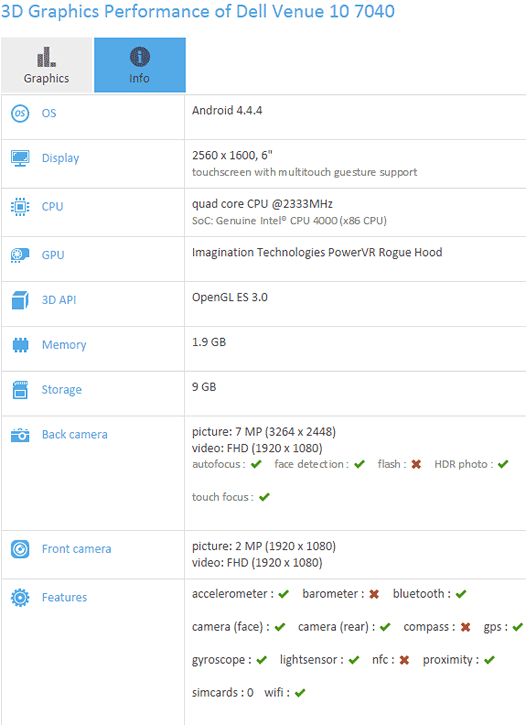Click the lightsensor green checkmark
This screenshot has width=526, height=725.
coord(354,660)
